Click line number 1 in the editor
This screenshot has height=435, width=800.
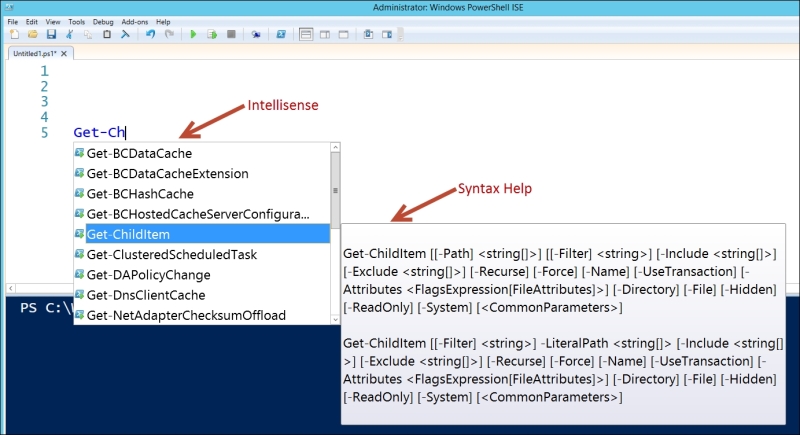(x=44, y=71)
